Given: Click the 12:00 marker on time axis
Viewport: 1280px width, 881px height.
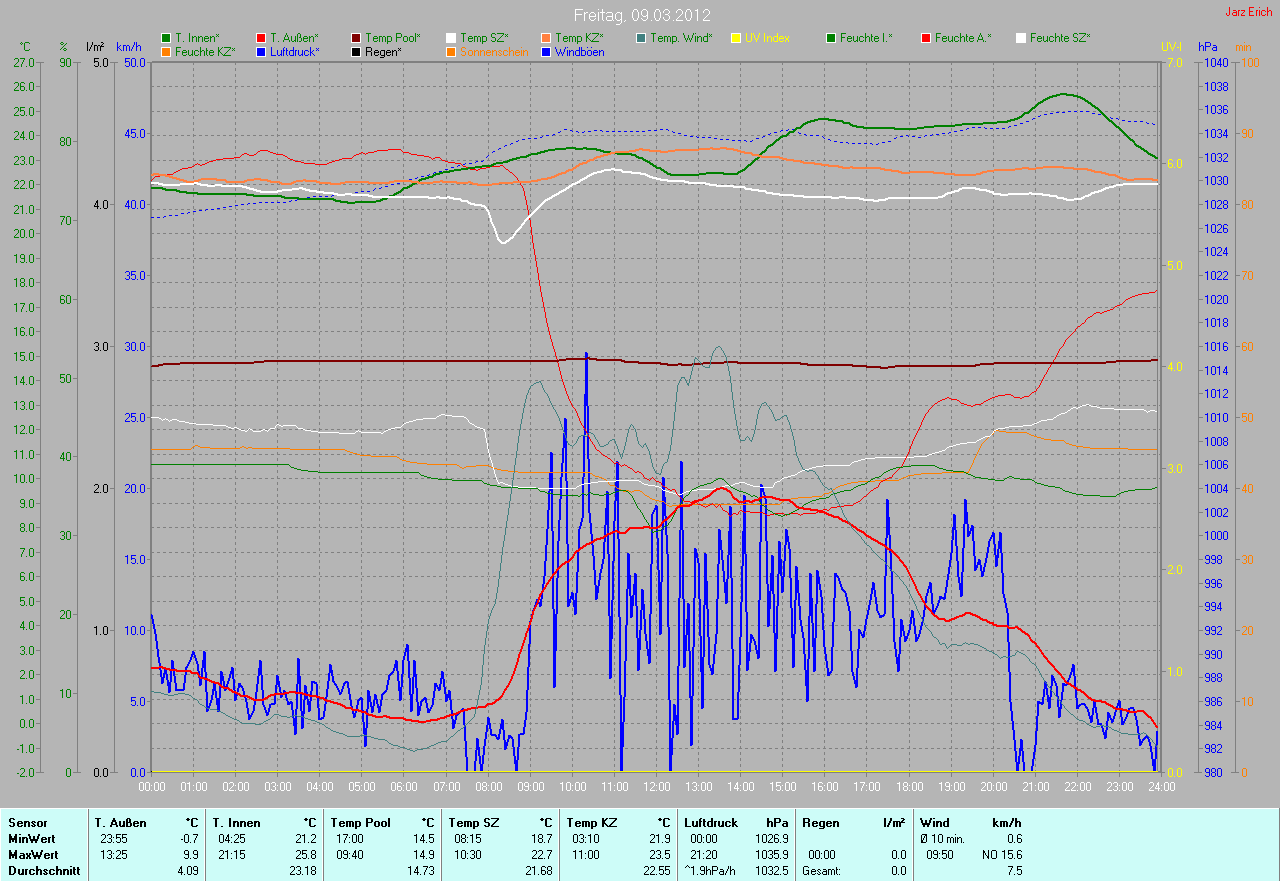Looking at the screenshot, I should pyautogui.click(x=656, y=787).
